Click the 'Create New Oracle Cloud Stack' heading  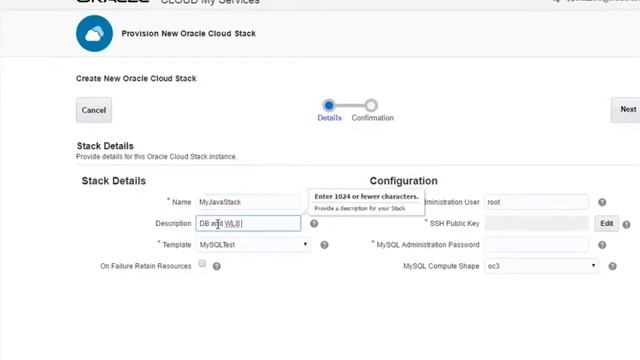(x=136, y=78)
